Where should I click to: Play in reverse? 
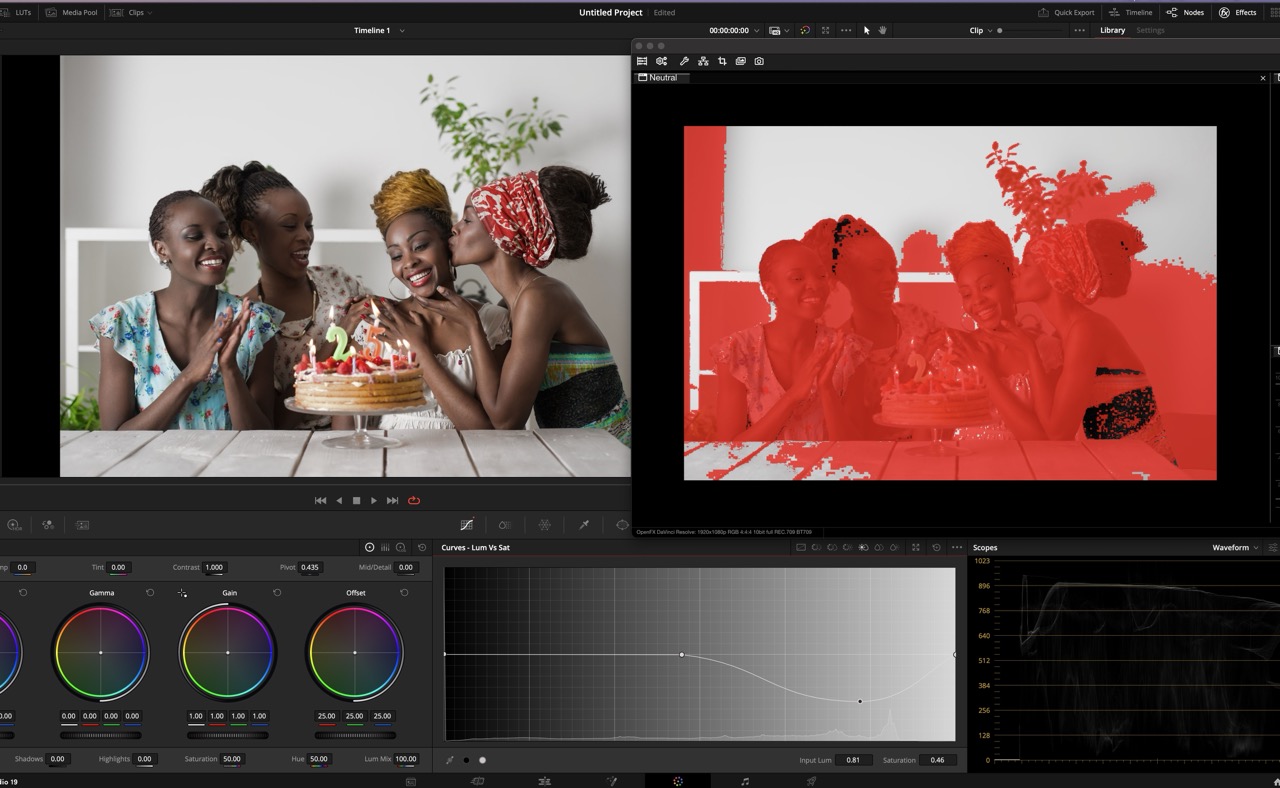pyautogui.click(x=339, y=500)
